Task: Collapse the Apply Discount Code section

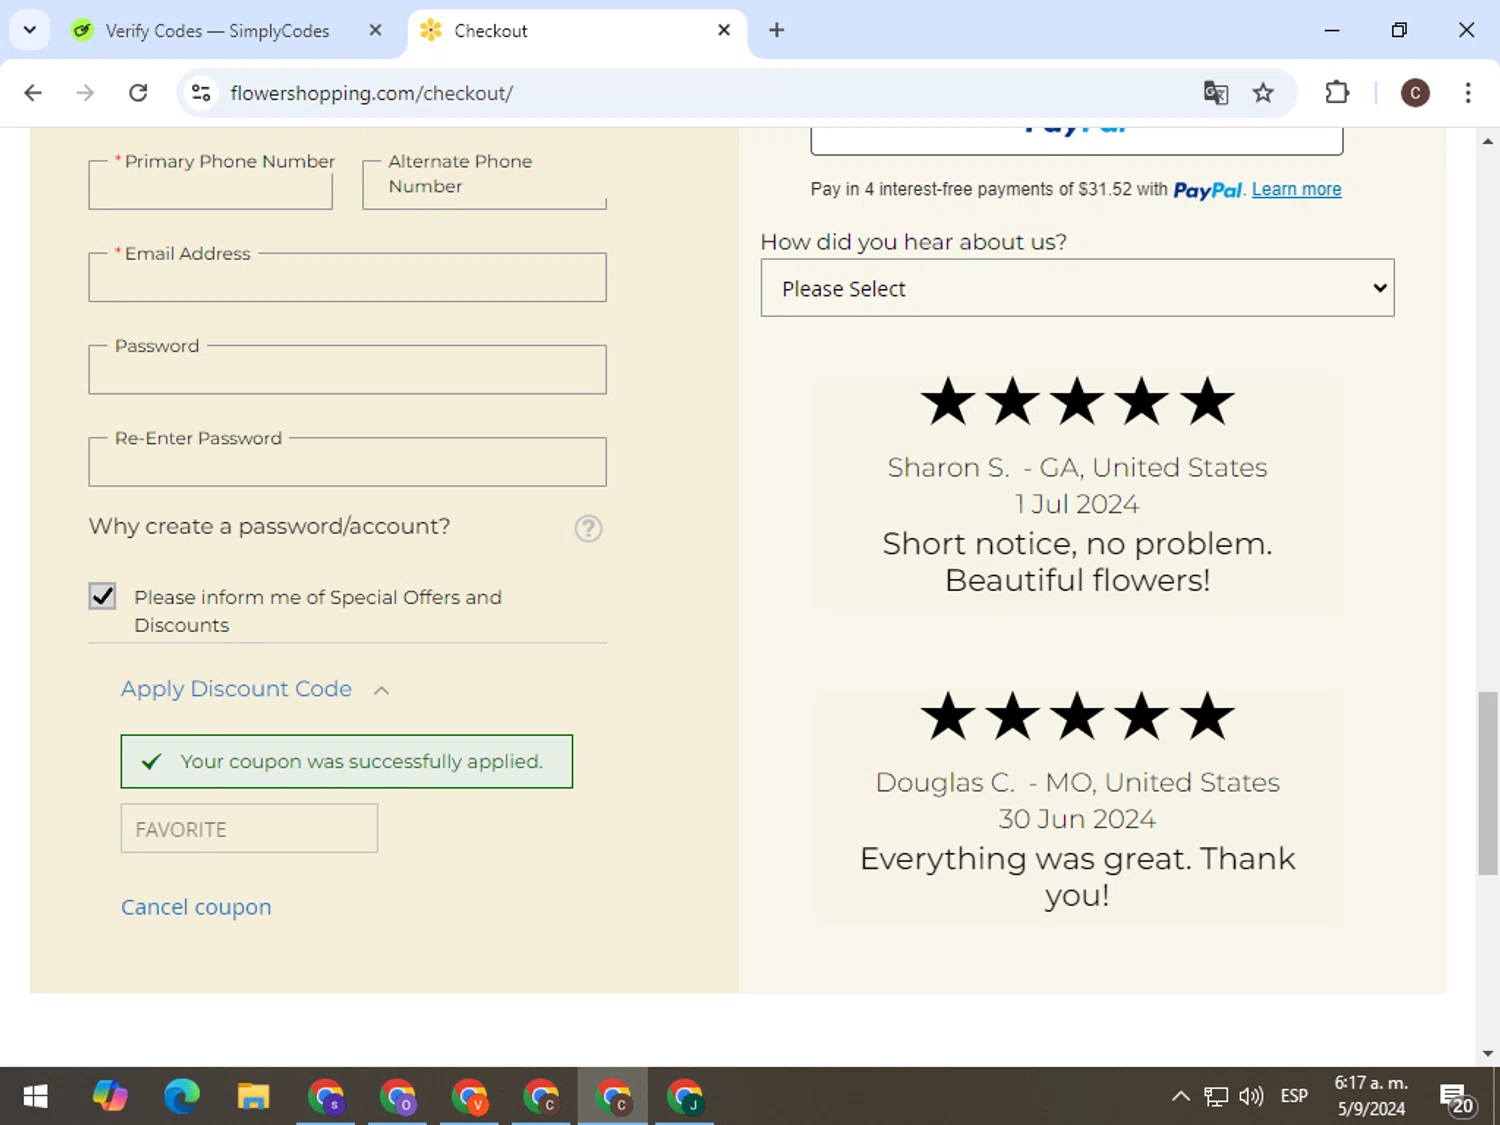Action: 381,690
